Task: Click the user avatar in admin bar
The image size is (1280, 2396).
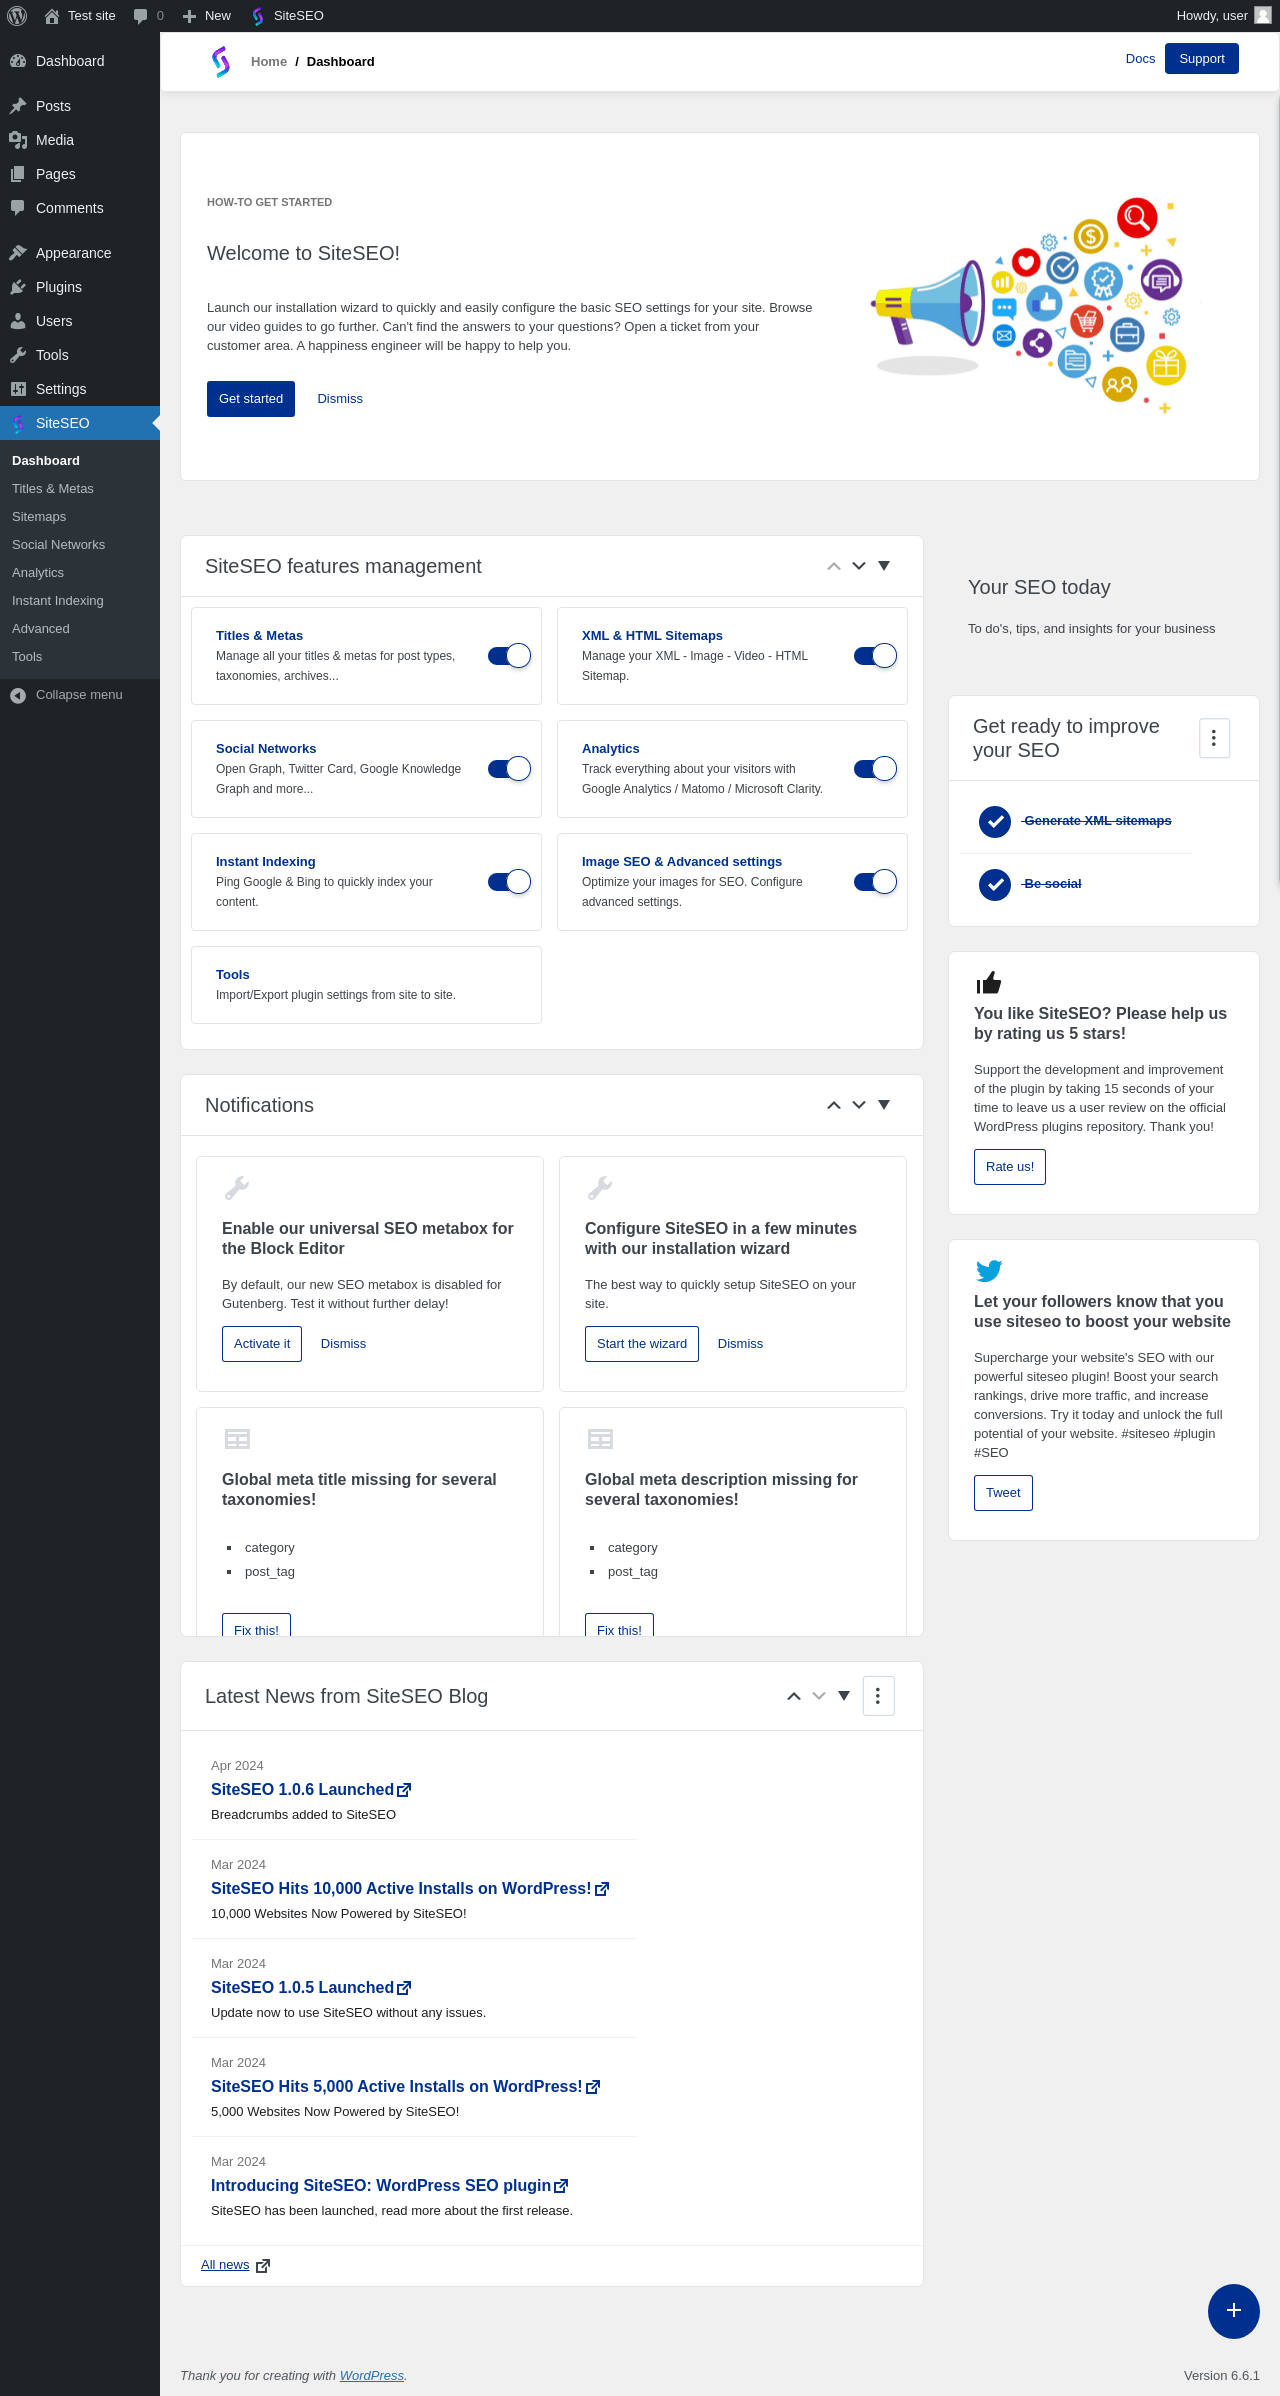Action: pyautogui.click(x=1263, y=16)
